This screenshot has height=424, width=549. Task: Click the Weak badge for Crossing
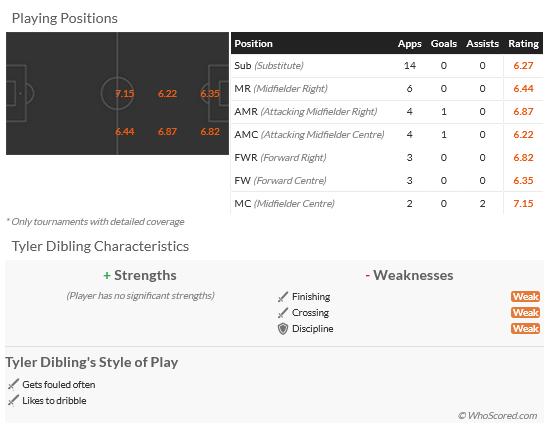[x=525, y=313]
